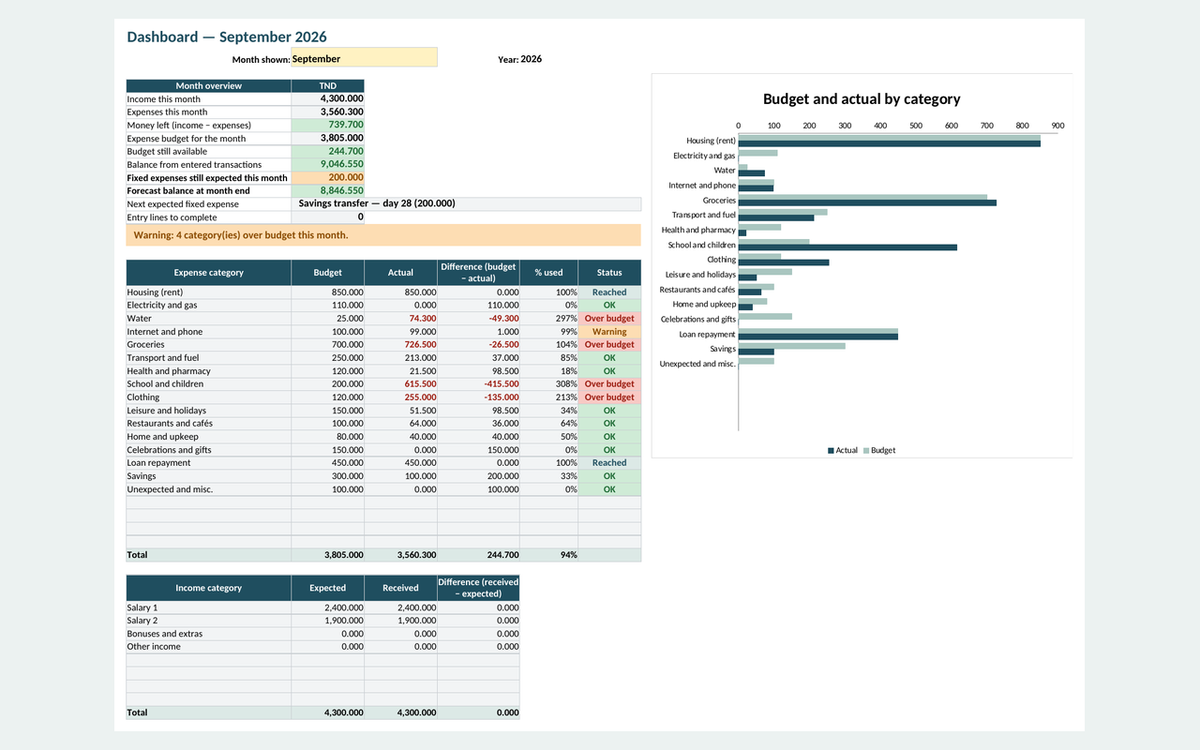
Task: Click the Savings transfer — day 28 cell
Action: coord(466,203)
